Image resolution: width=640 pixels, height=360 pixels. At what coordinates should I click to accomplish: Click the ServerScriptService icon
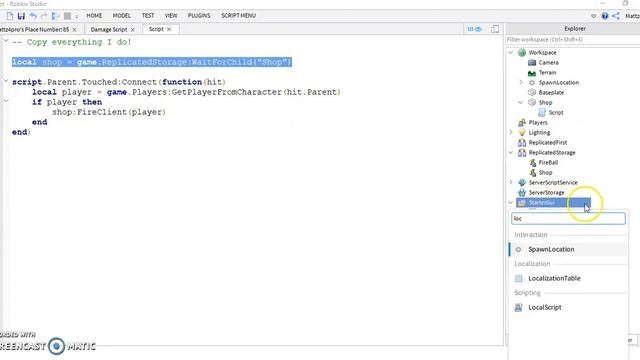[x=522, y=182]
